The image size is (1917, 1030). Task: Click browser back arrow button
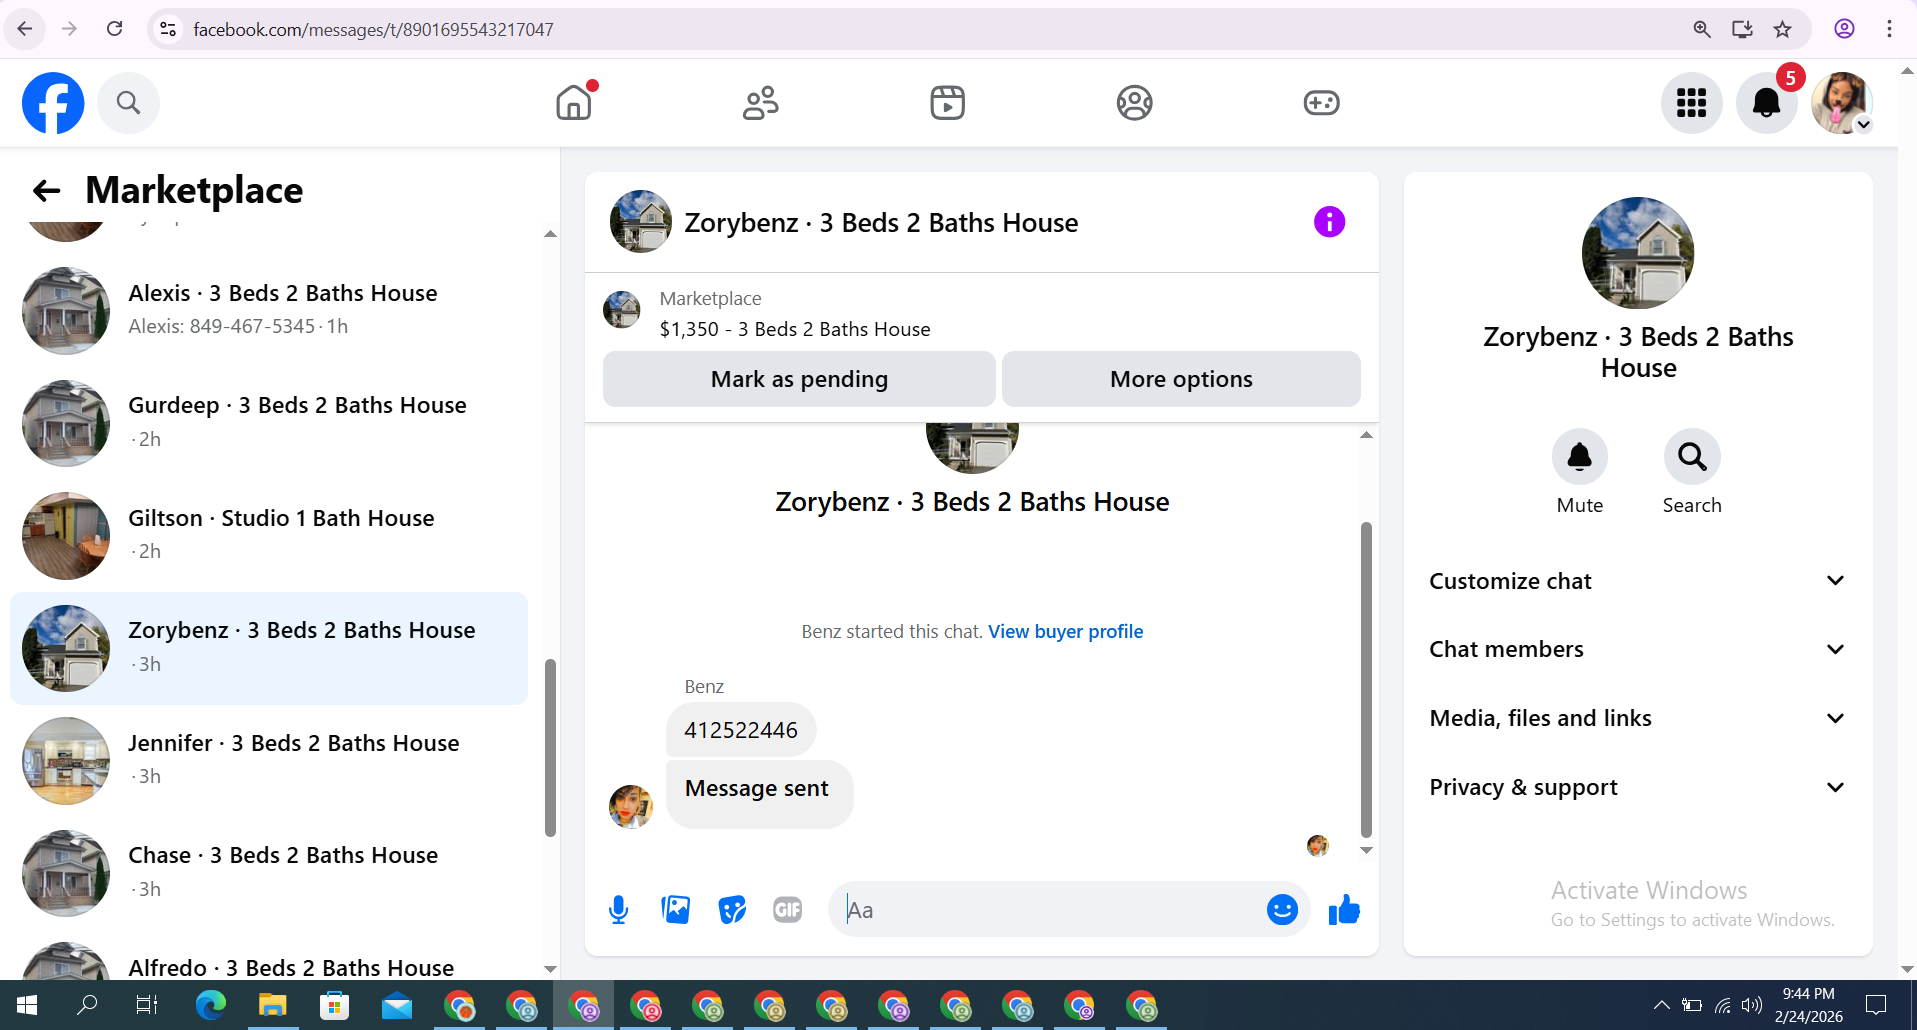pos(25,29)
